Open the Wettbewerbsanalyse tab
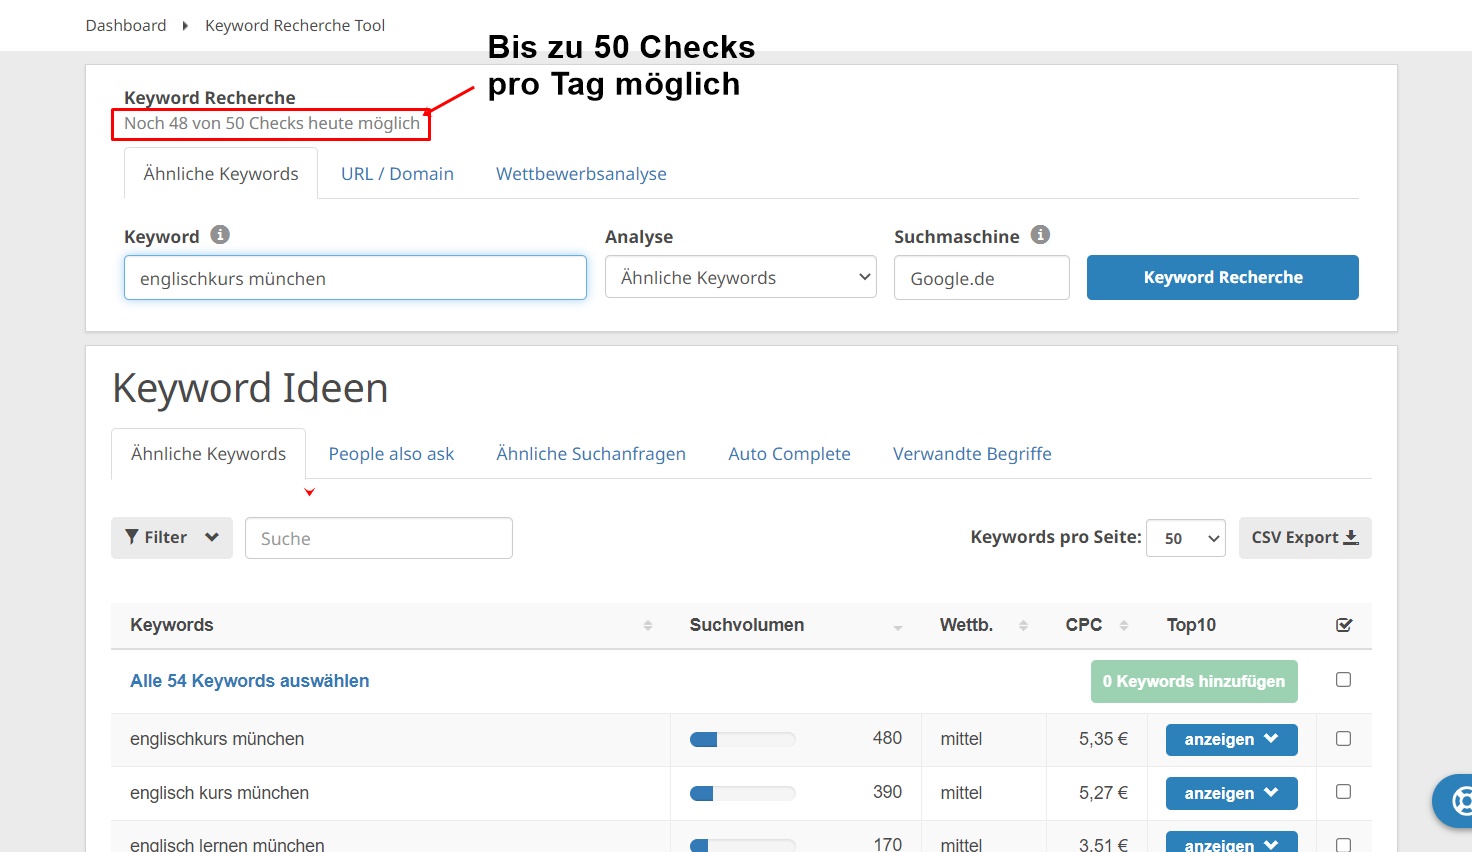The height and width of the screenshot is (852, 1472). pos(581,174)
